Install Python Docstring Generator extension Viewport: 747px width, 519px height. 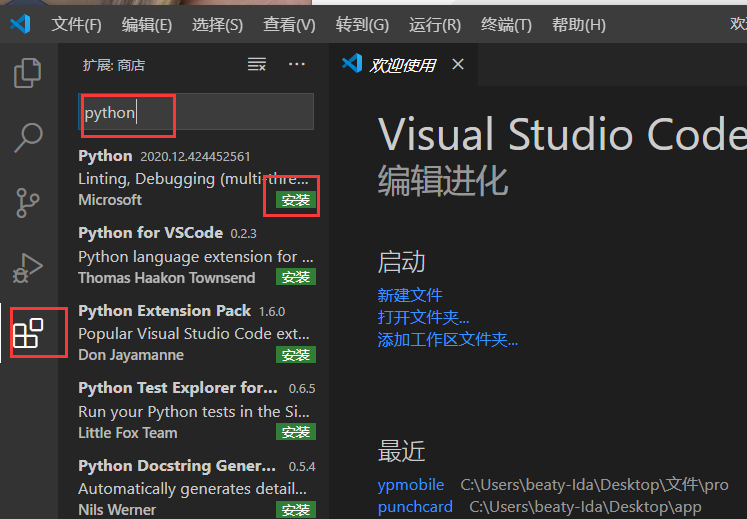tap(296, 509)
